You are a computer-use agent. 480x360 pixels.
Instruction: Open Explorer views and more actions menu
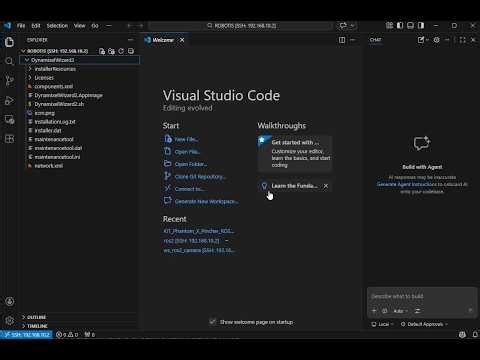(131, 40)
